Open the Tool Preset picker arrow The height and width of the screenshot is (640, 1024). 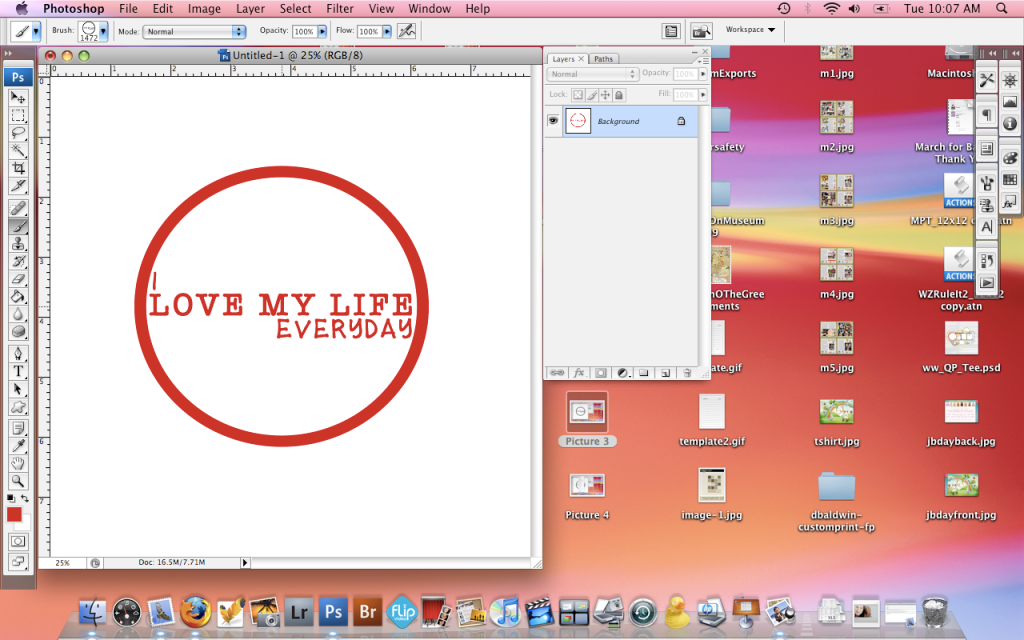click(36, 31)
